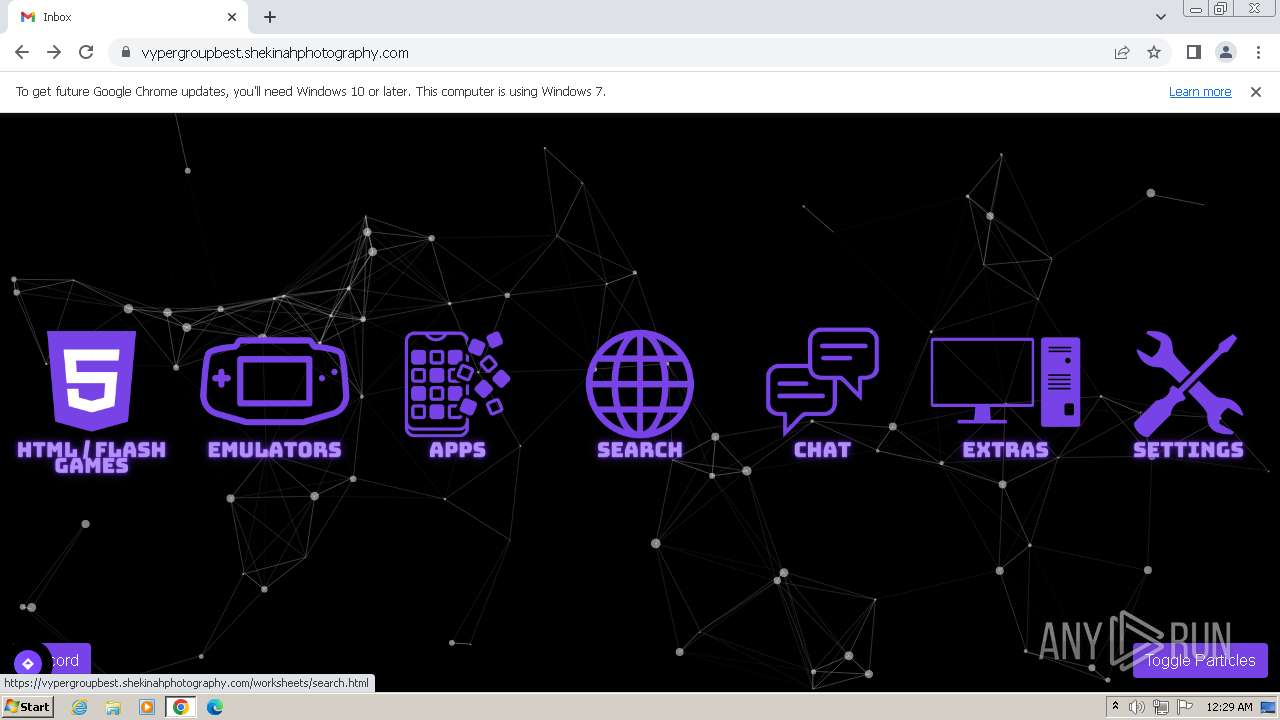Open the Settings tools icon
The image size is (1280, 720).
(1189, 383)
